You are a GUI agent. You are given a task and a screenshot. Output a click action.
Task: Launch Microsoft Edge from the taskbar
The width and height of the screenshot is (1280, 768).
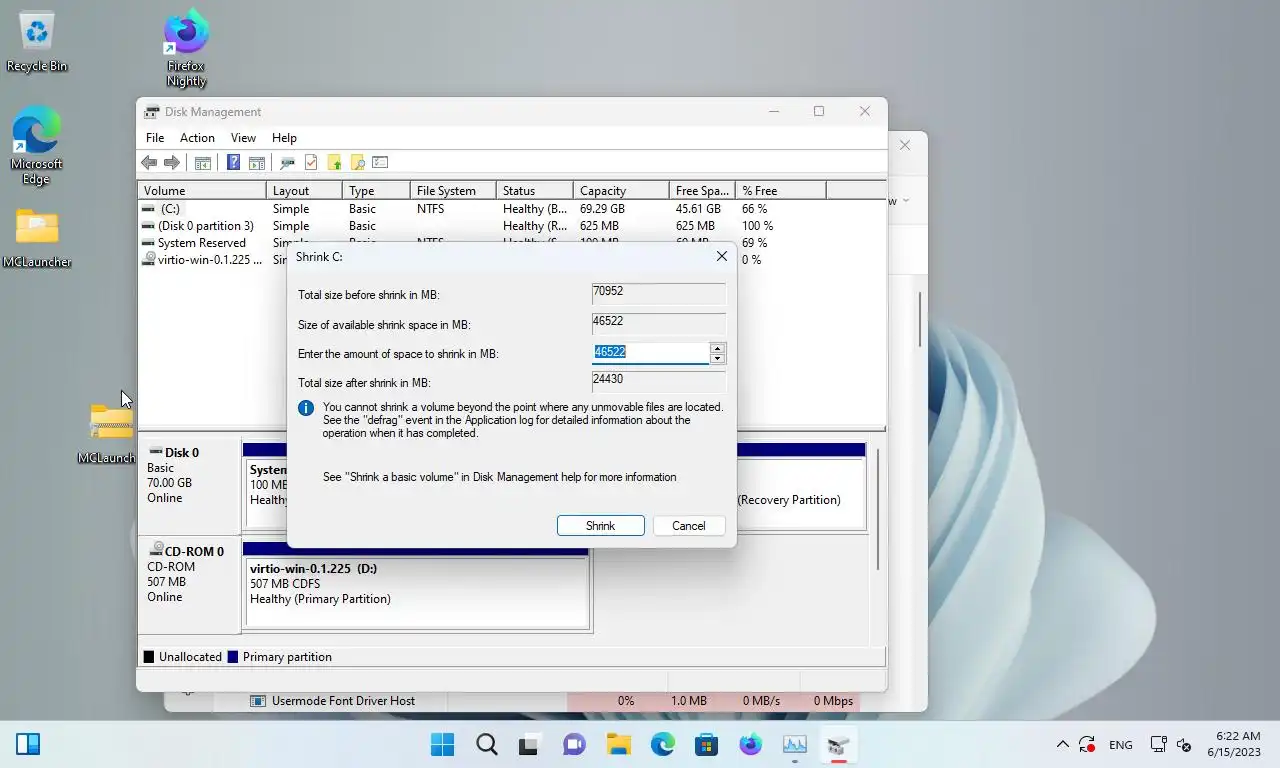click(x=663, y=744)
